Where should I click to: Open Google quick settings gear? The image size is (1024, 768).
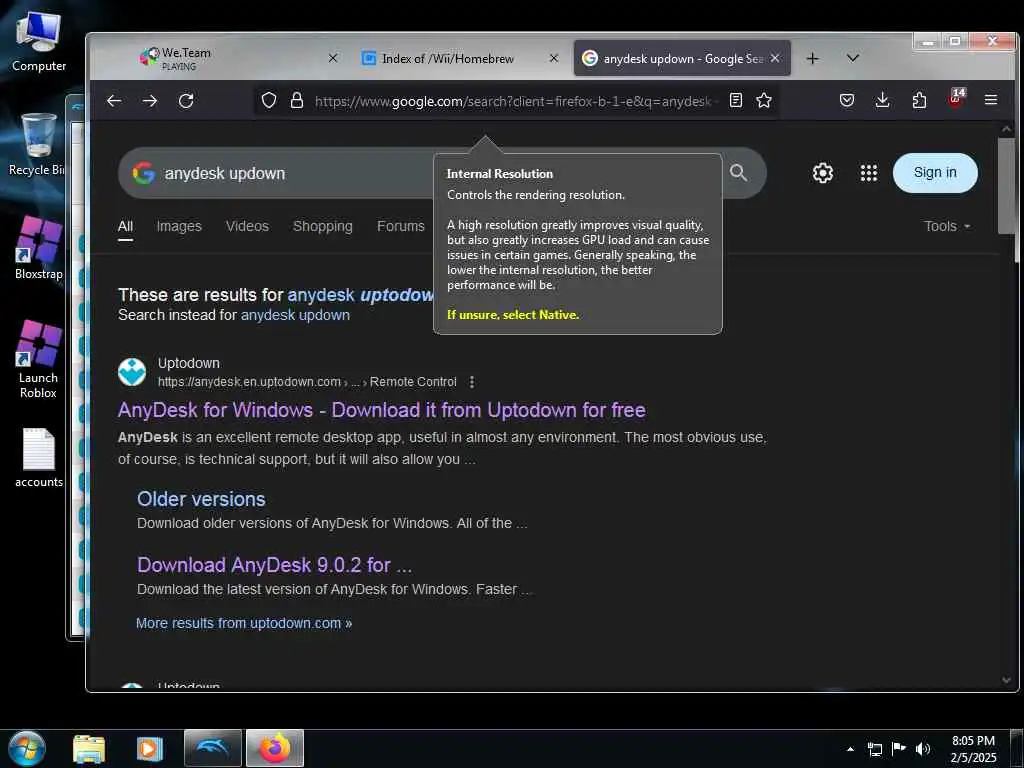(x=823, y=173)
